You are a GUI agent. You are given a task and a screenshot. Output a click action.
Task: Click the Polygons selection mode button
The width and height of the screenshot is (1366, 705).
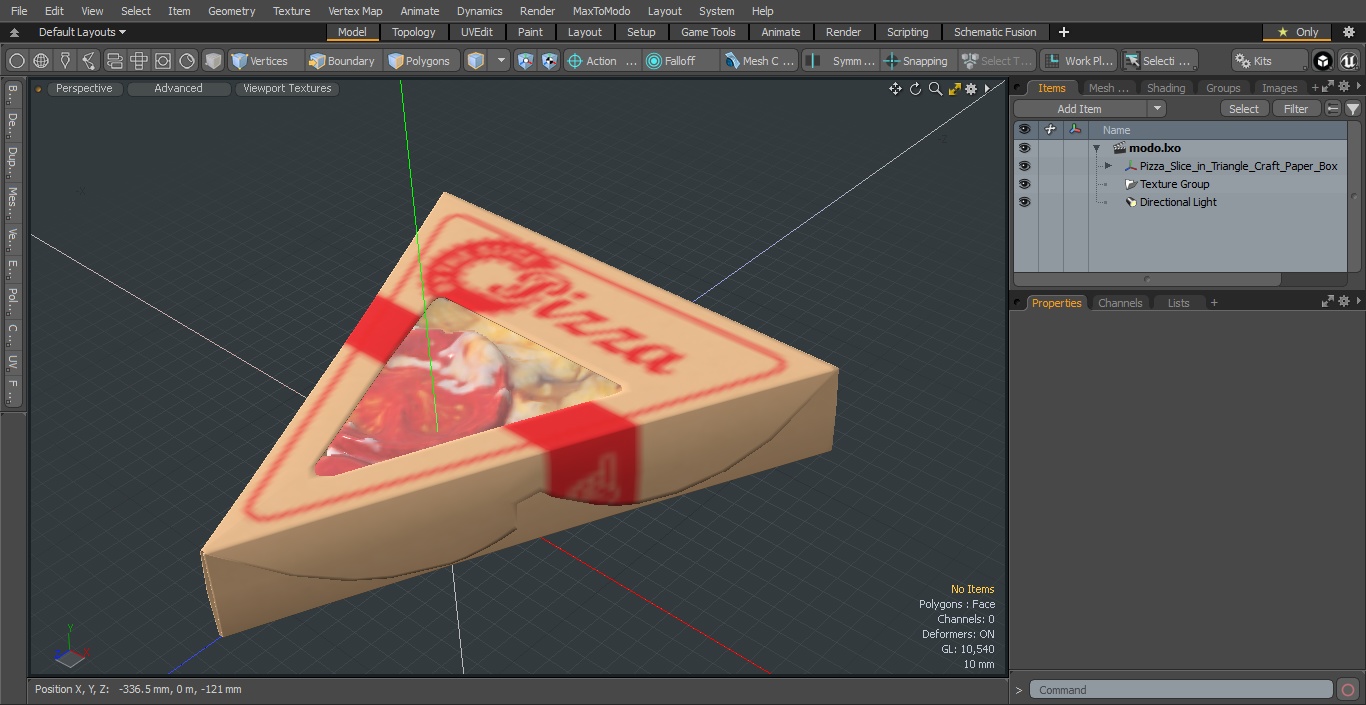(x=420, y=61)
